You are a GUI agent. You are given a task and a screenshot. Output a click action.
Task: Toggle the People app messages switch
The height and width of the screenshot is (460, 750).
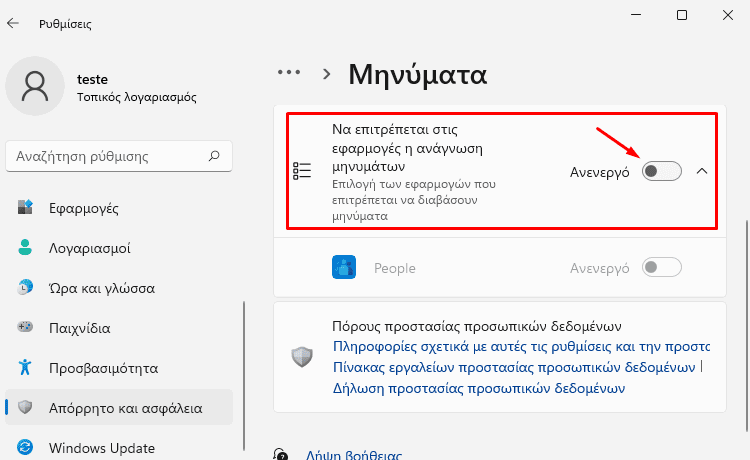pyautogui.click(x=662, y=267)
